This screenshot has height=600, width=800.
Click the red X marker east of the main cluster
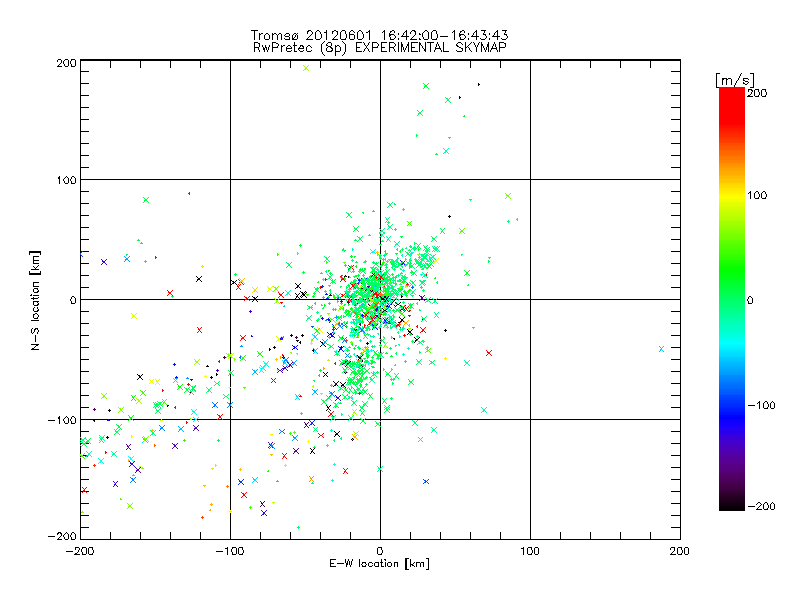tap(489, 353)
